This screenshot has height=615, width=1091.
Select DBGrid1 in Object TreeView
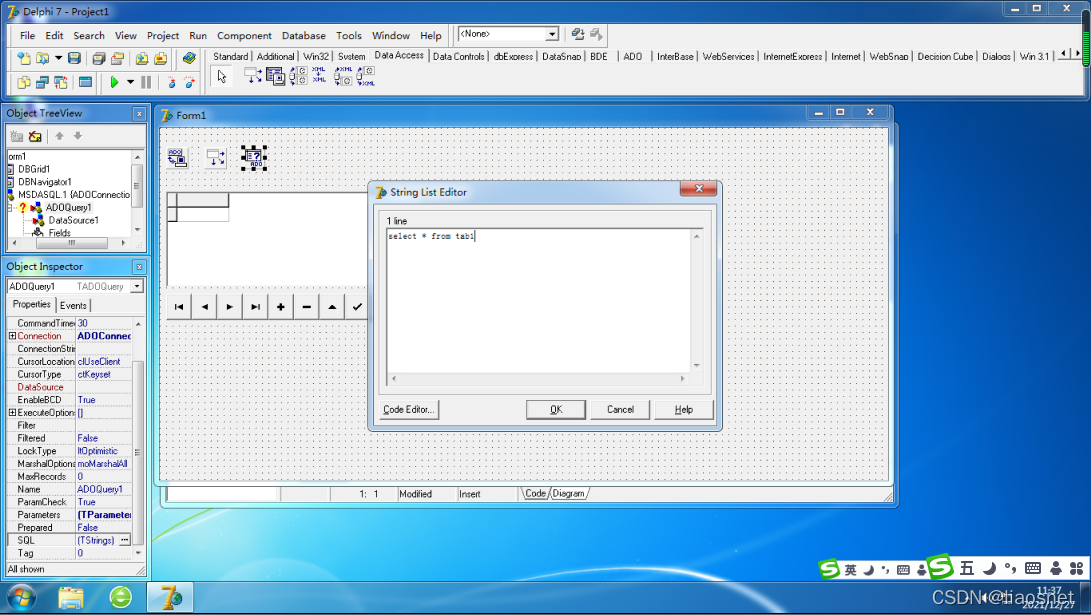[x=33, y=169]
